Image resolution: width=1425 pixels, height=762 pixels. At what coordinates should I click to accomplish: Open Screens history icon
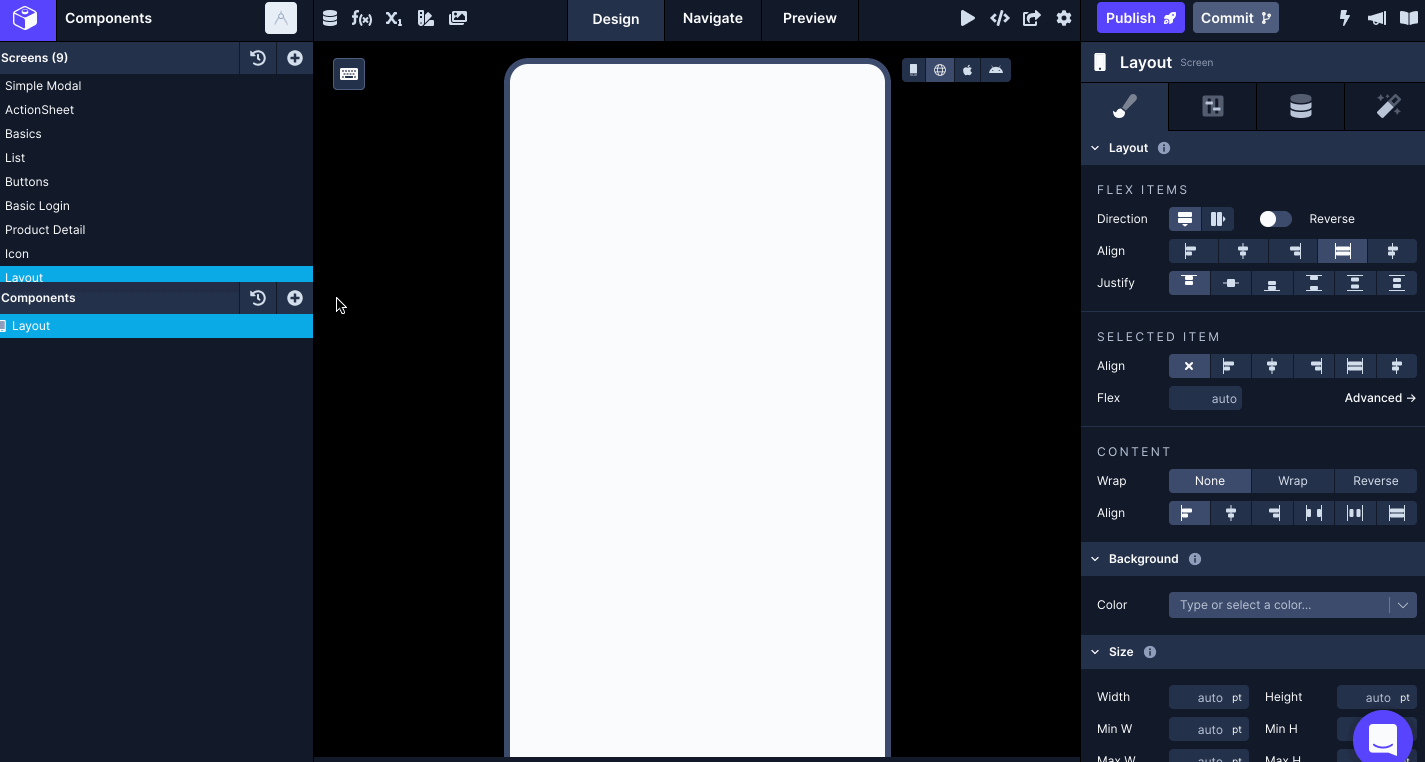(x=258, y=58)
